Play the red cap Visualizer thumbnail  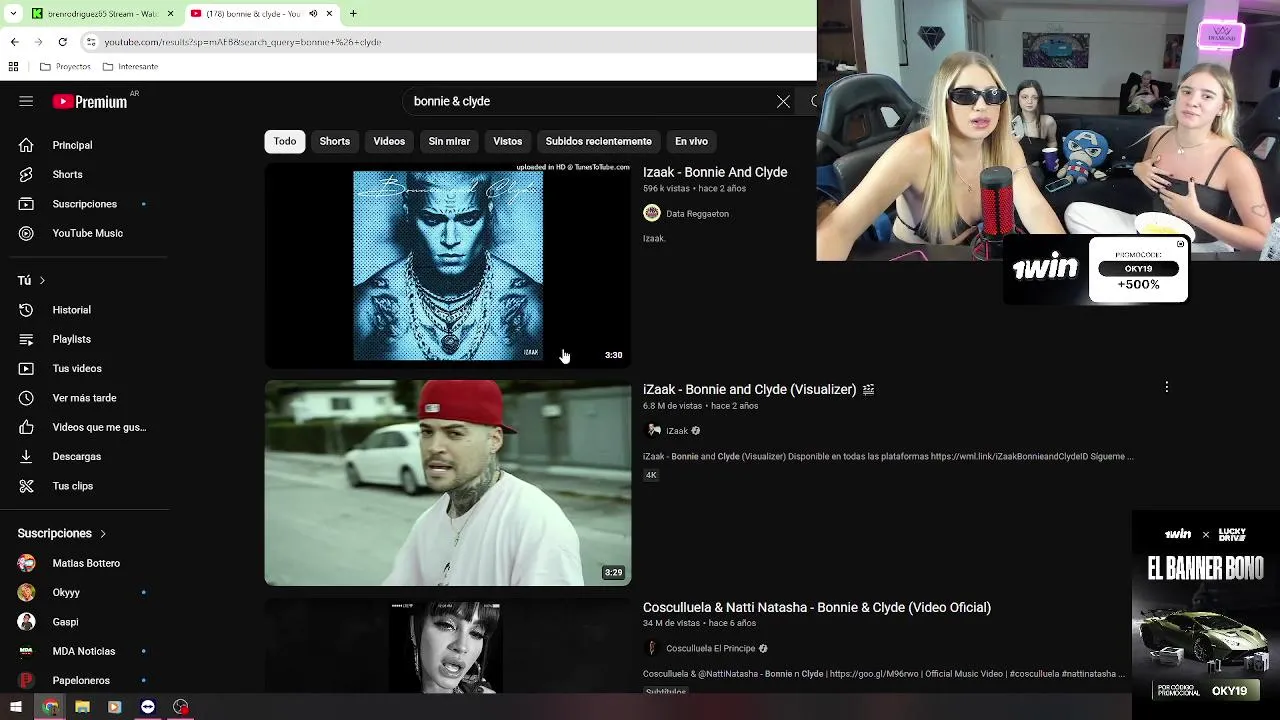pos(448,483)
